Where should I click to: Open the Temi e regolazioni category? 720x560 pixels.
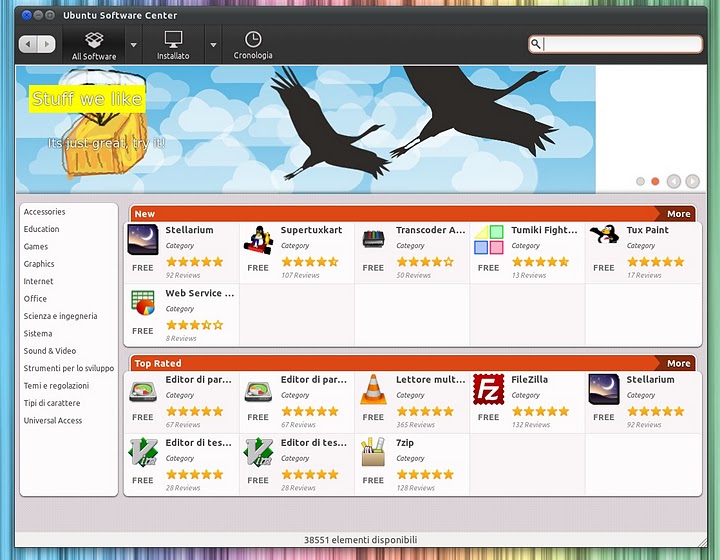click(x=56, y=386)
